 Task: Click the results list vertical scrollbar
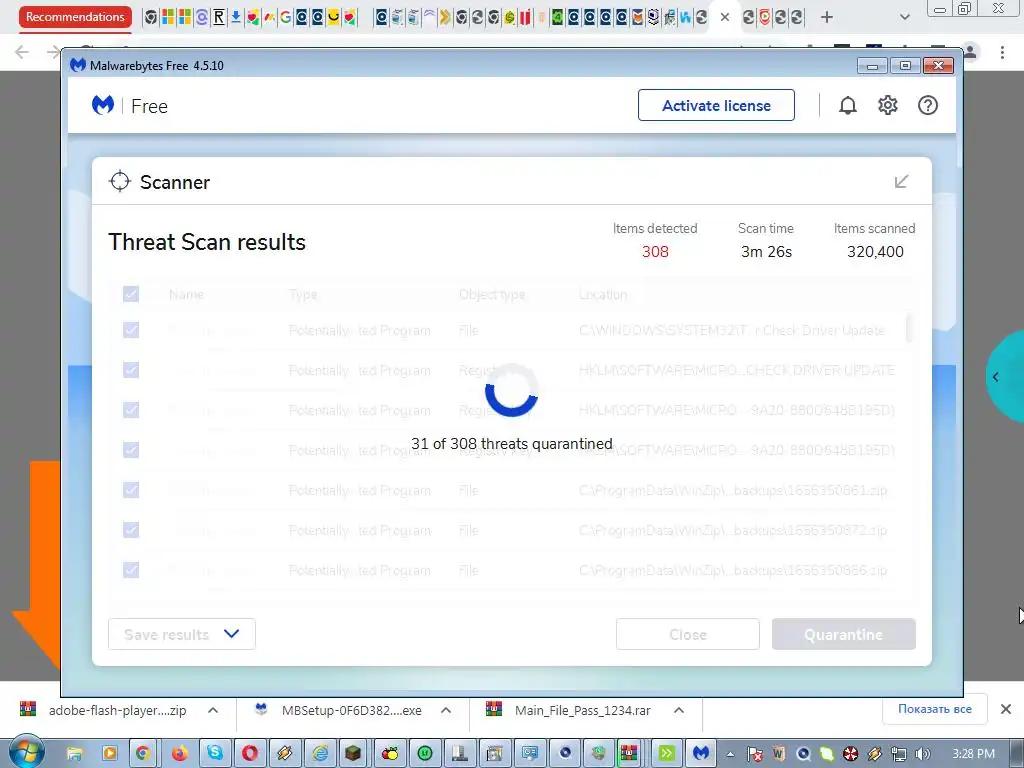(908, 328)
